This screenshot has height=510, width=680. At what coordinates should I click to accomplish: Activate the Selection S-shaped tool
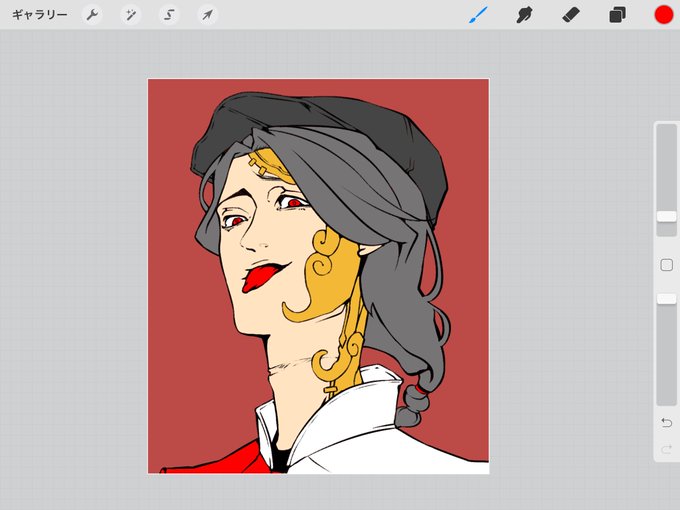pyautogui.click(x=169, y=15)
